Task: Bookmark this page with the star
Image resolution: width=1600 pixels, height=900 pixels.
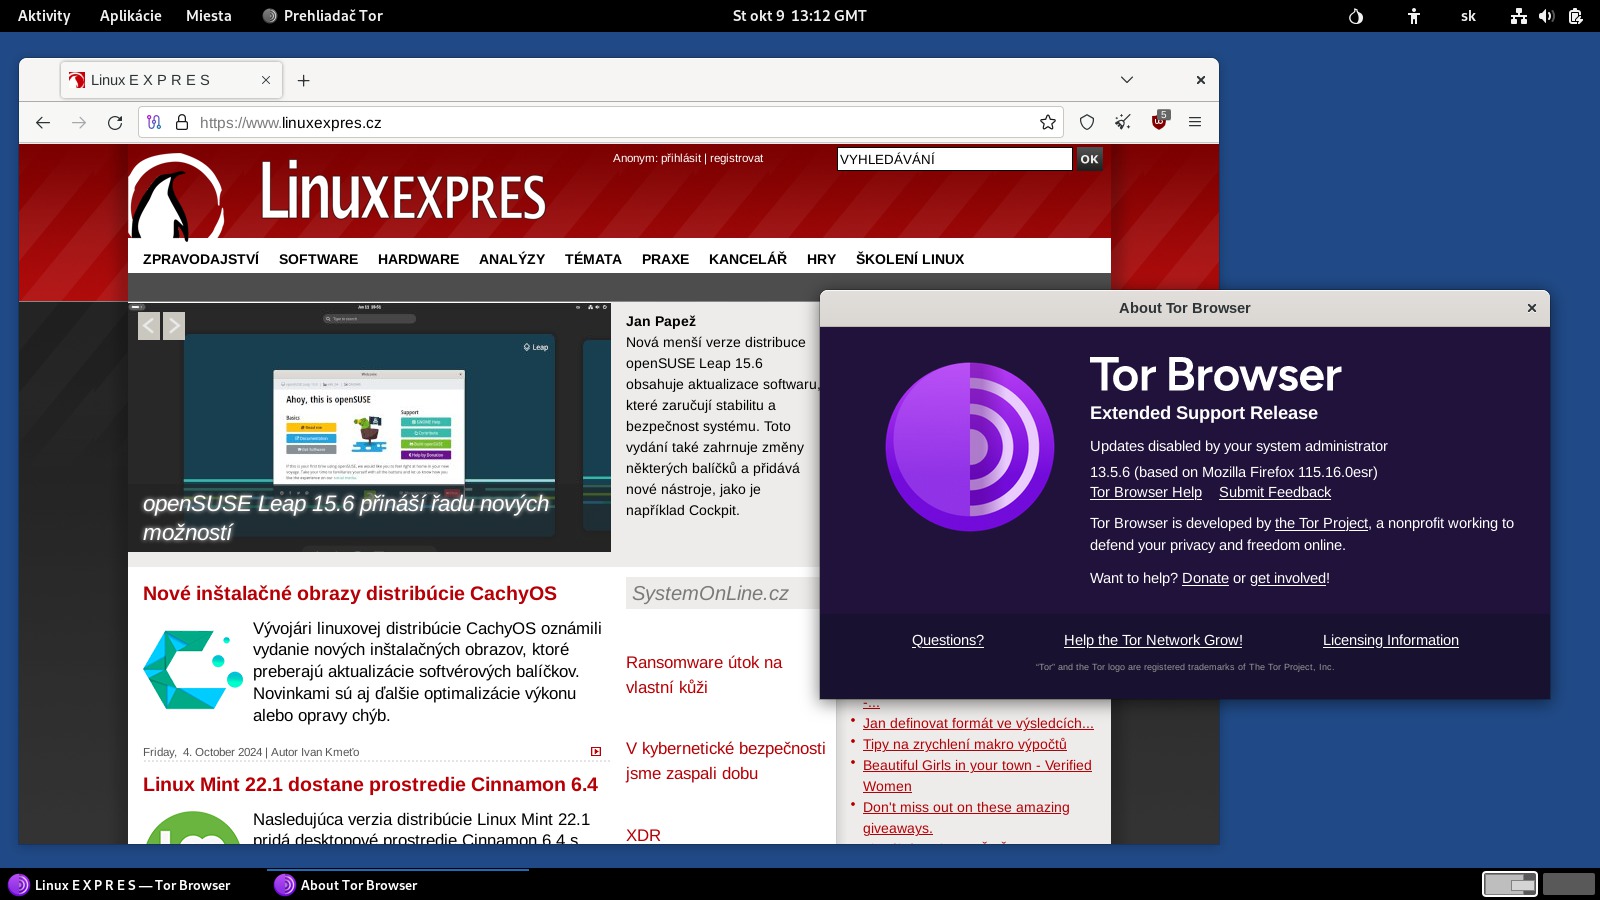Action: pyautogui.click(x=1048, y=122)
